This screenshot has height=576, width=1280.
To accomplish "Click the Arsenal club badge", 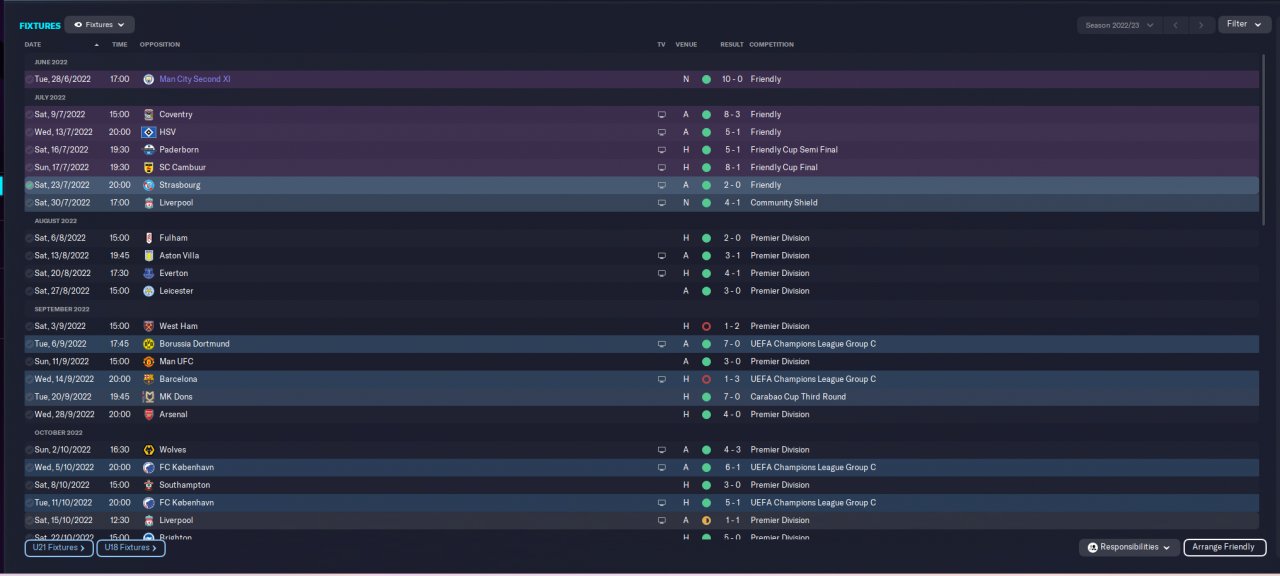I will (x=148, y=414).
